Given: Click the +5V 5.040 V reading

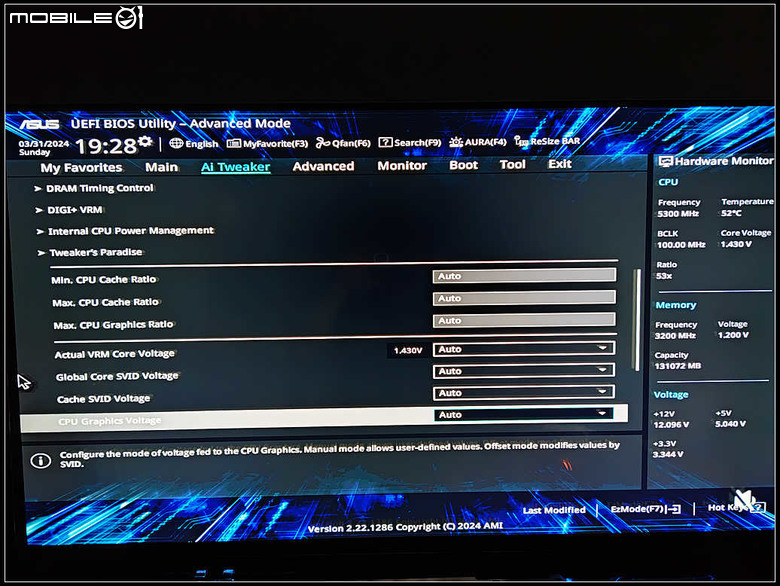Looking at the screenshot, I should [730, 424].
